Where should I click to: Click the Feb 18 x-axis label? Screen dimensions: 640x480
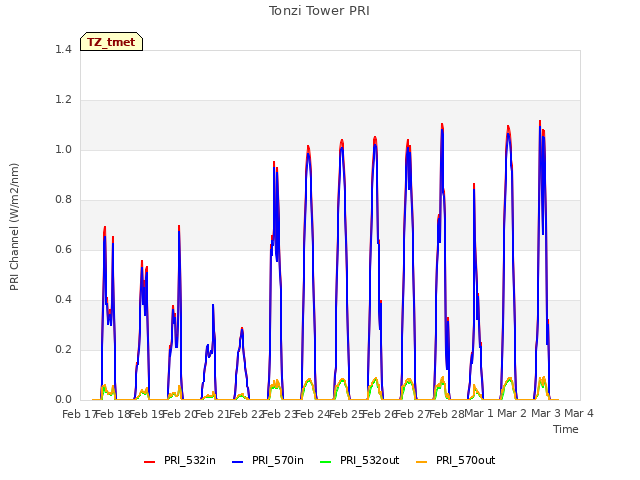click(113, 414)
